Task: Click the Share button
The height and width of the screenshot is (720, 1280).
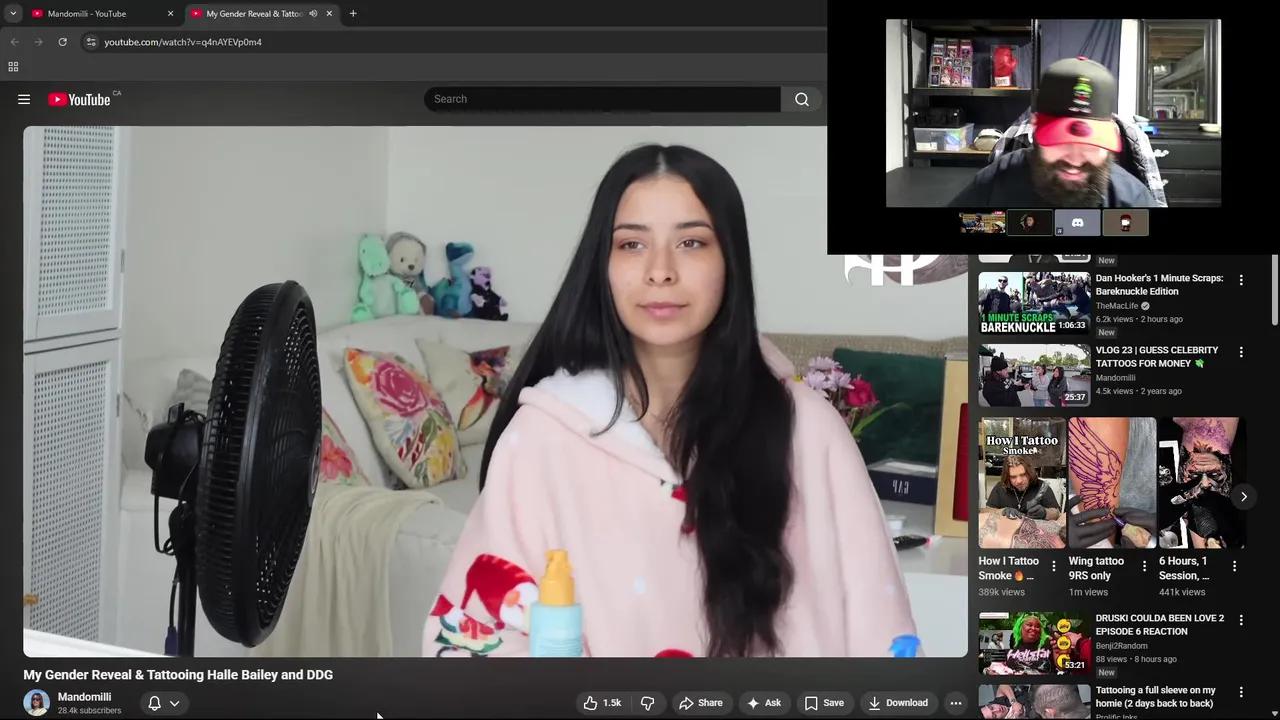Action: click(701, 703)
